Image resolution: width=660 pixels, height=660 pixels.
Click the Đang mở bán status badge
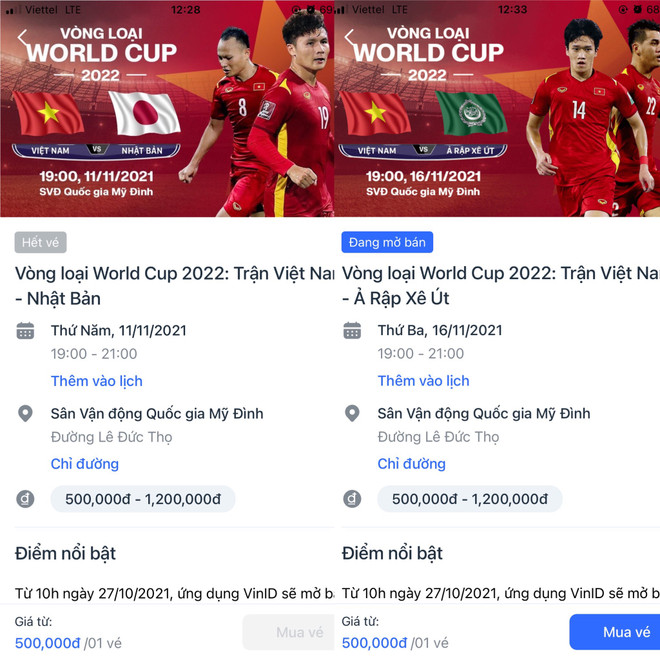point(387,242)
